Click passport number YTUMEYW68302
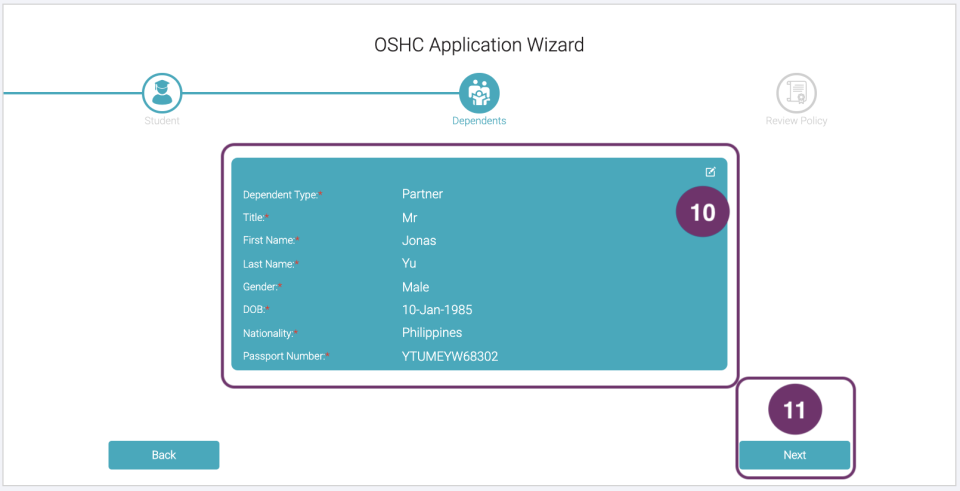Screen dimensions: 960x491 [x=450, y=356]
